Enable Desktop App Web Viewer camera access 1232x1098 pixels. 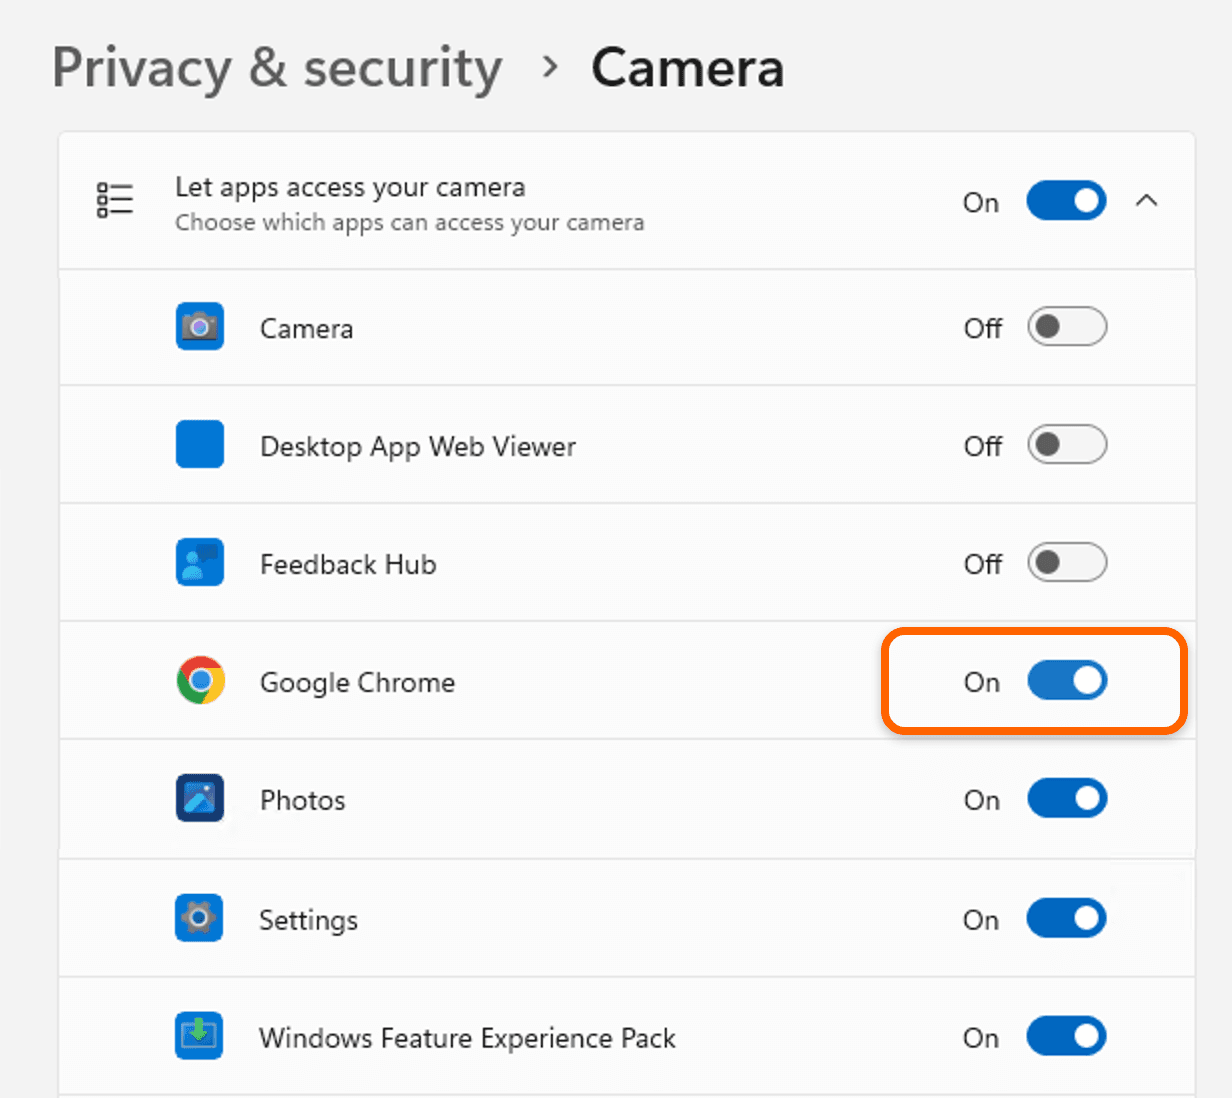click(1067, 445)
